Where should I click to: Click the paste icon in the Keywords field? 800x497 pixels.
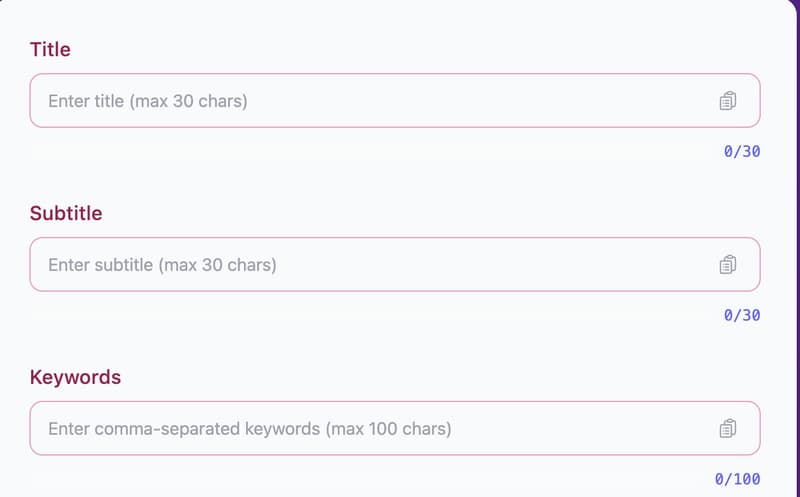coord(728,429)
